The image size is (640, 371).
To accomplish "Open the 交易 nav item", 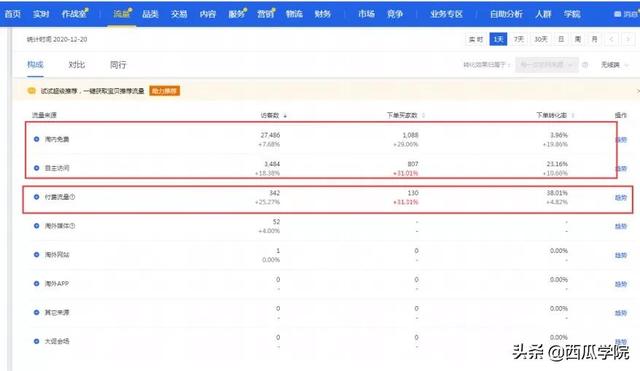I will pos(179,14).
